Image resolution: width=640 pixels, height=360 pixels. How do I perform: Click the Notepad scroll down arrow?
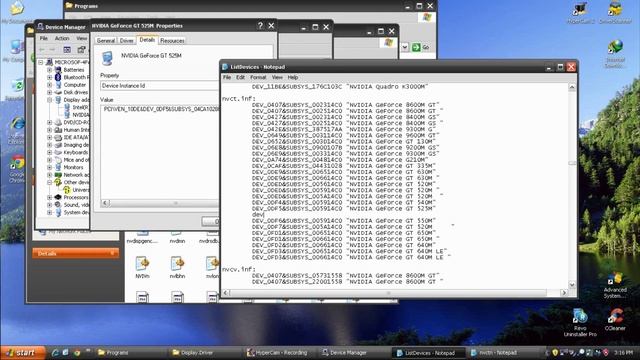(x=572, y=285)
